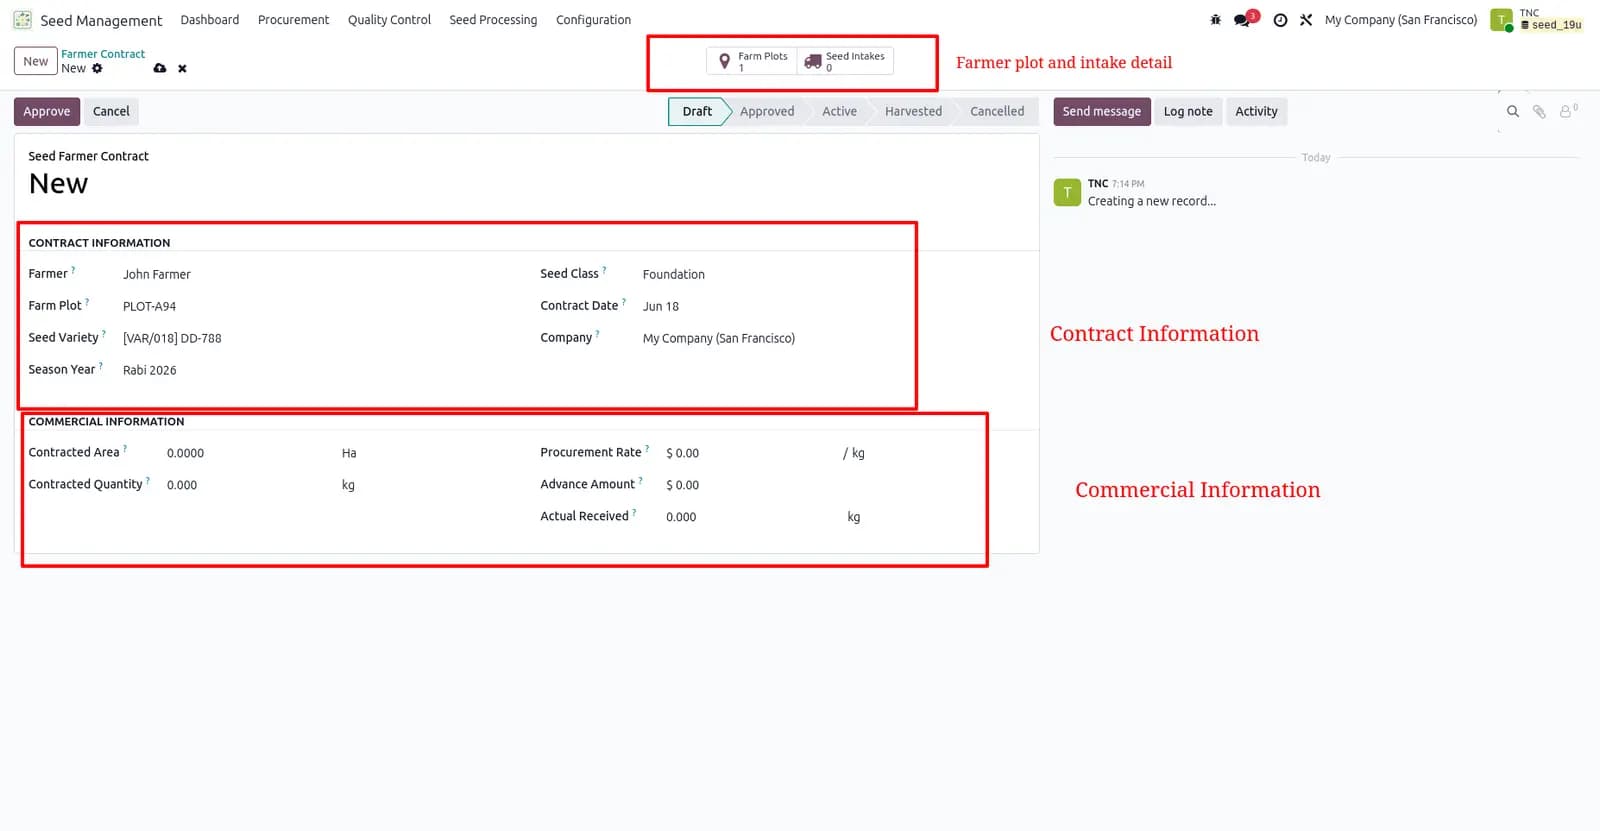This screenshot has width=1600, height=831.
Task: Click the Seed Management app icon
Action: [22, 20]
